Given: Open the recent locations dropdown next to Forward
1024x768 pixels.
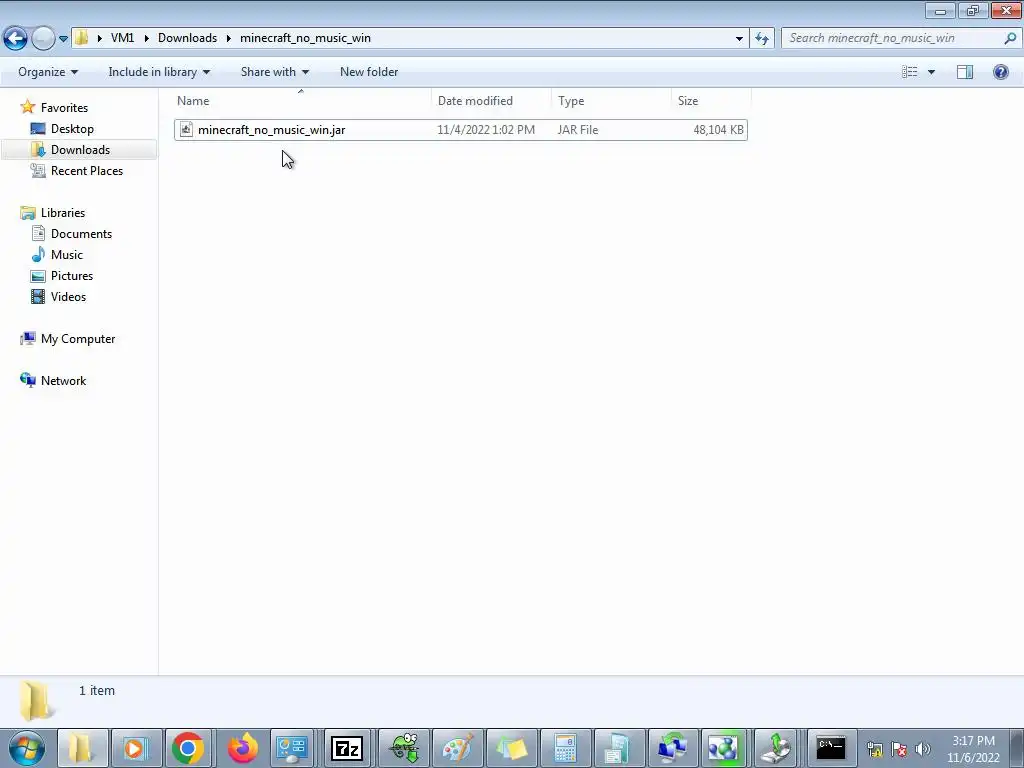Looking at the screenshot, I should coord(63,39).
